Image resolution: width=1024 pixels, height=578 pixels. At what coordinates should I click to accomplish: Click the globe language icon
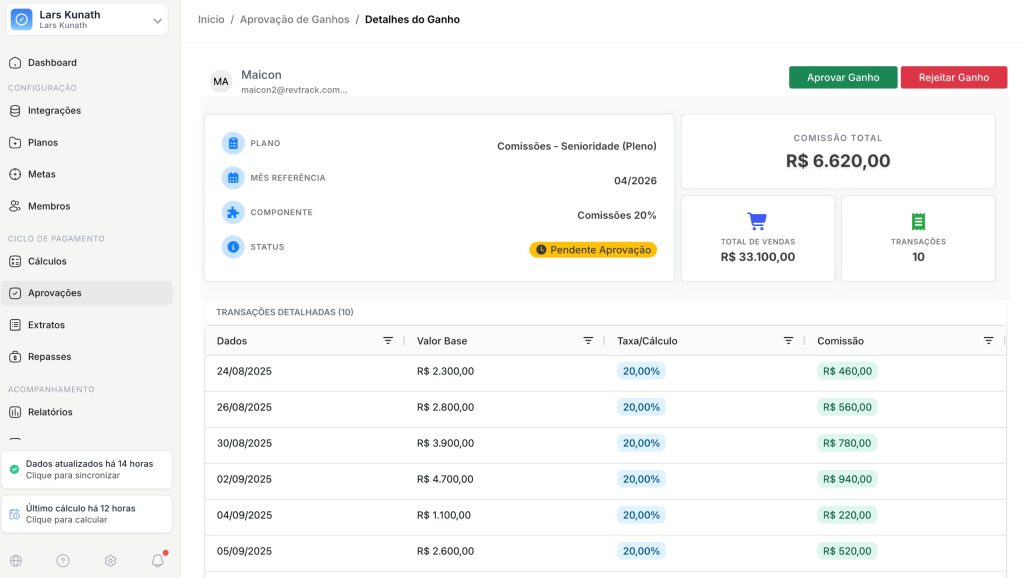click(15, 561)
